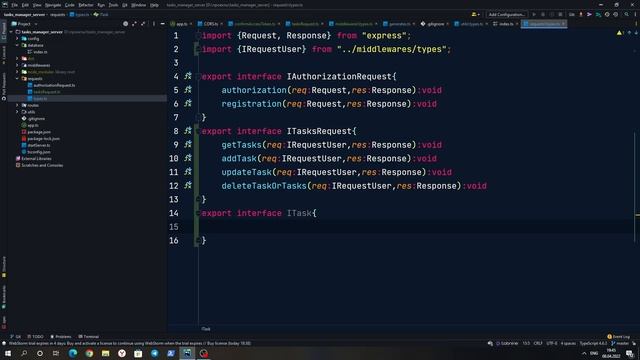Click the Run play icon in toolbar
Screen dimensions: 640x360
coord(534,15)
